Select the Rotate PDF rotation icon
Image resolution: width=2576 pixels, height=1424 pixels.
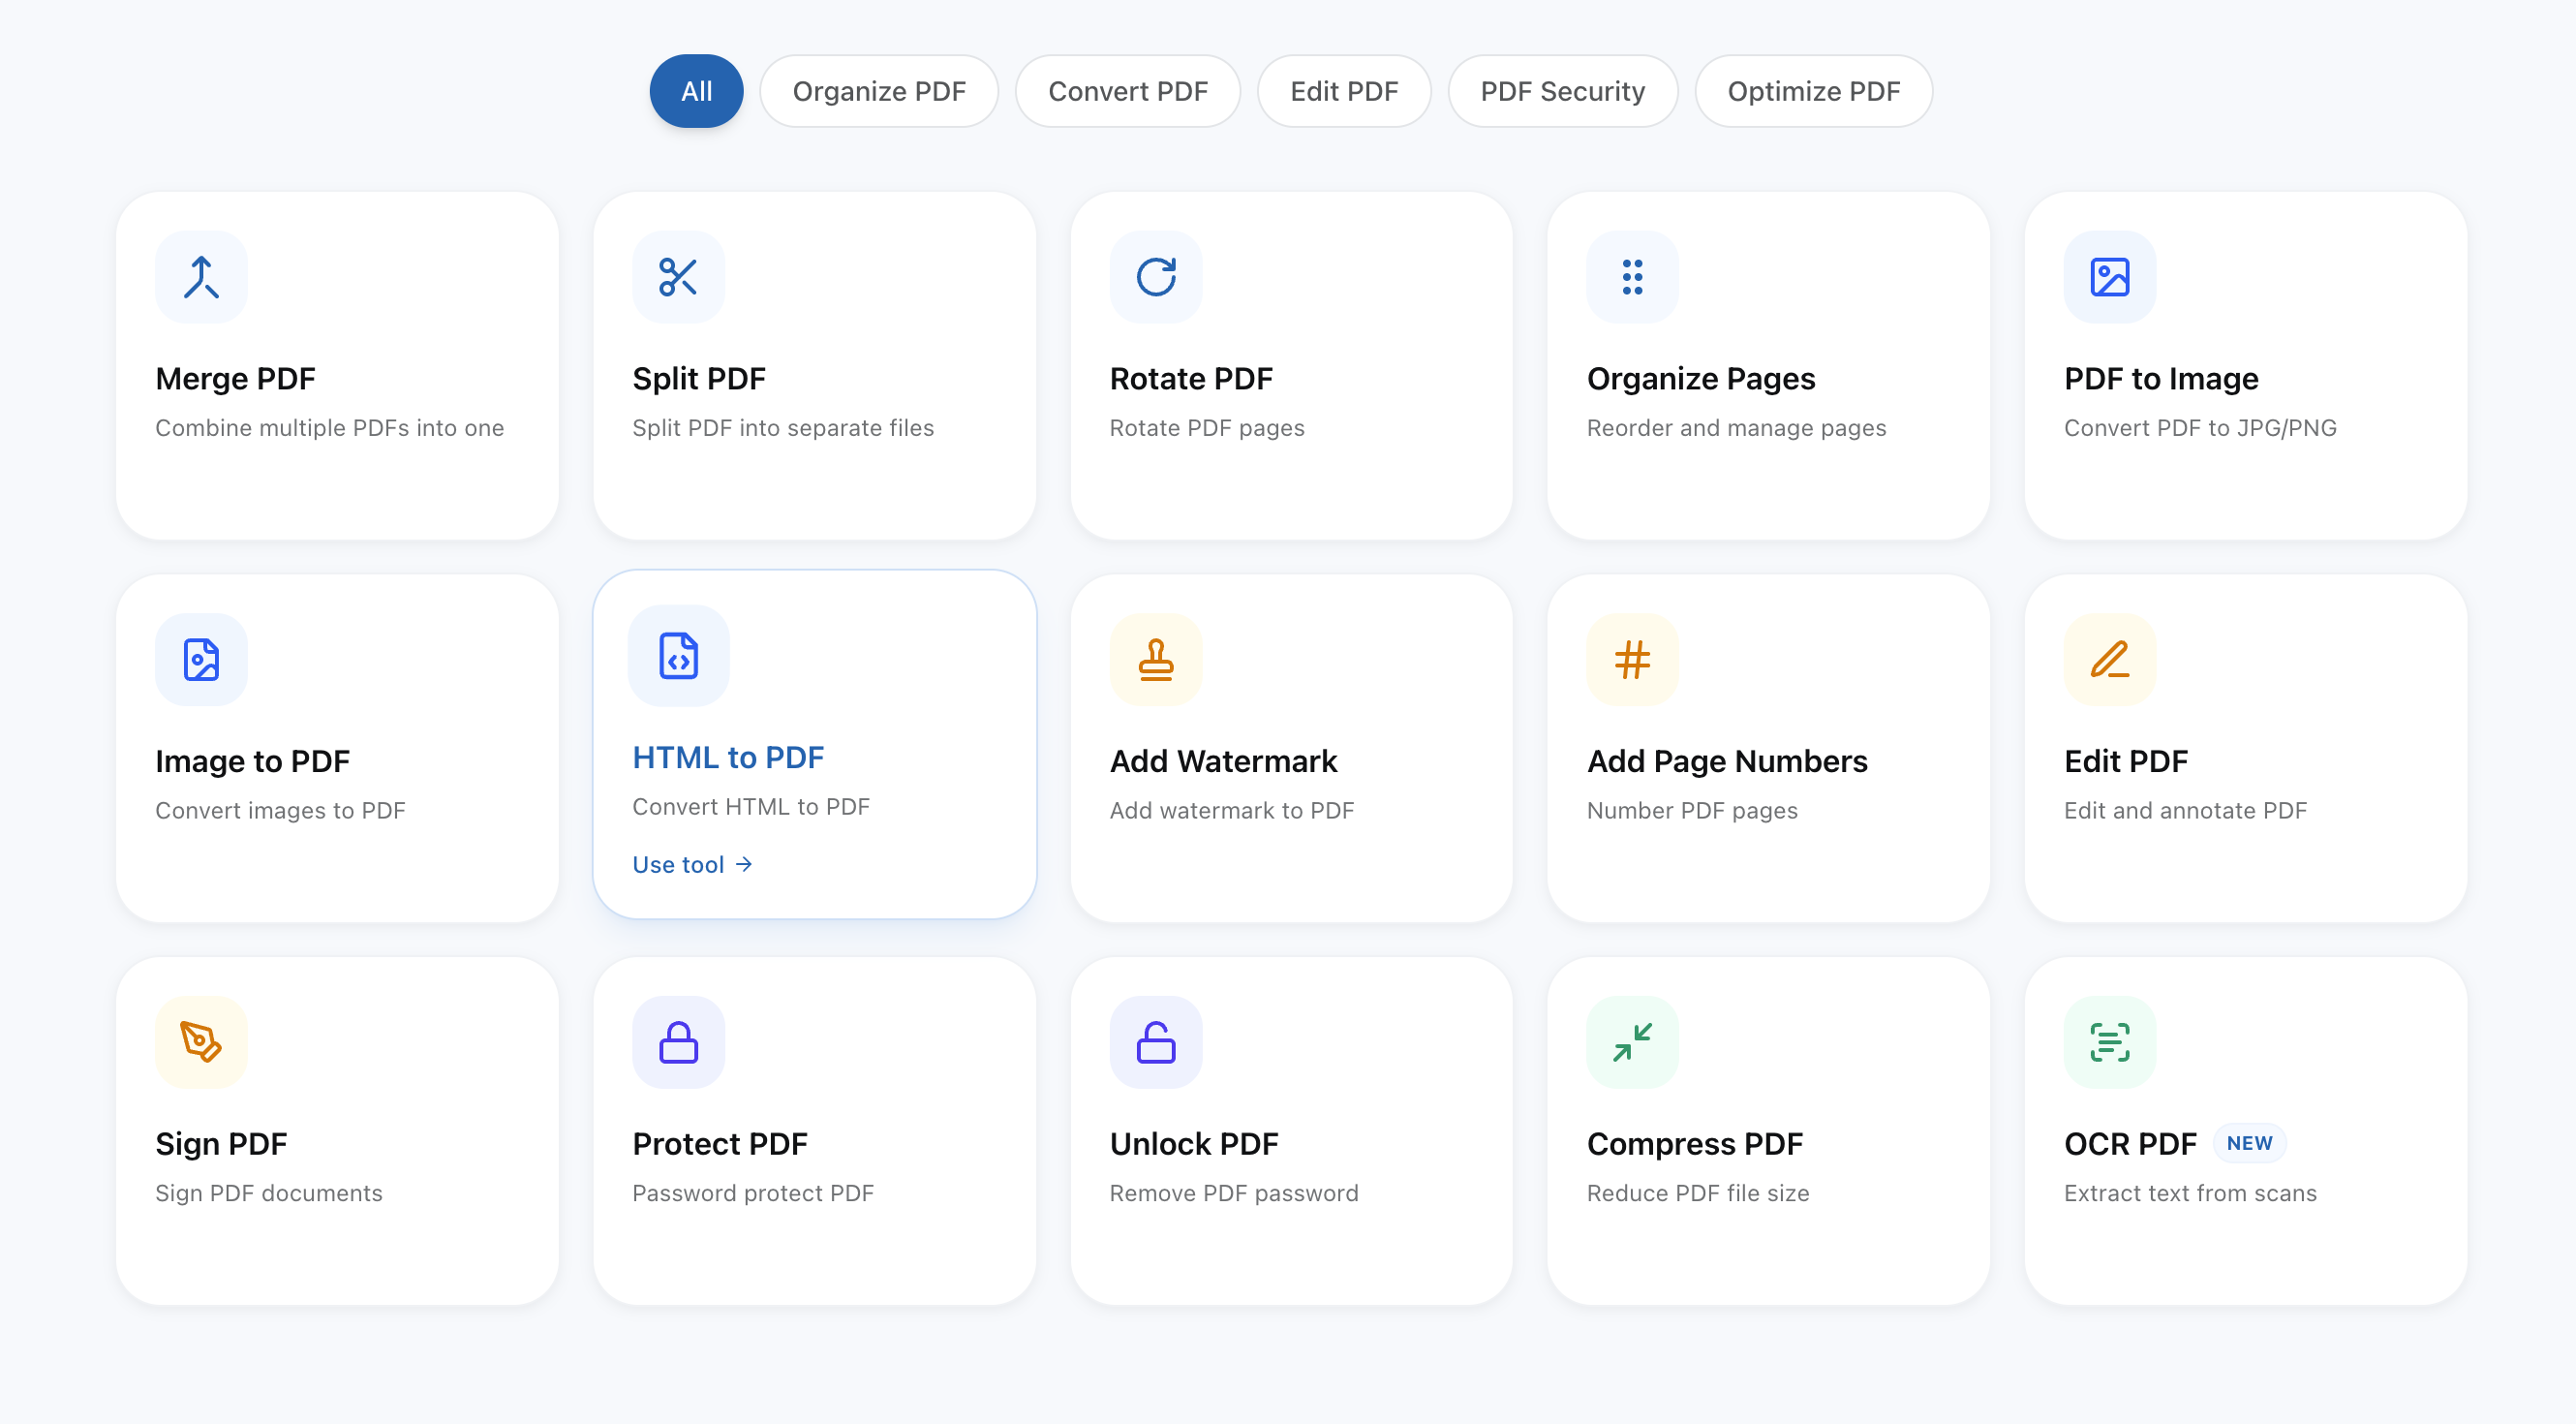coord(1155,277)
